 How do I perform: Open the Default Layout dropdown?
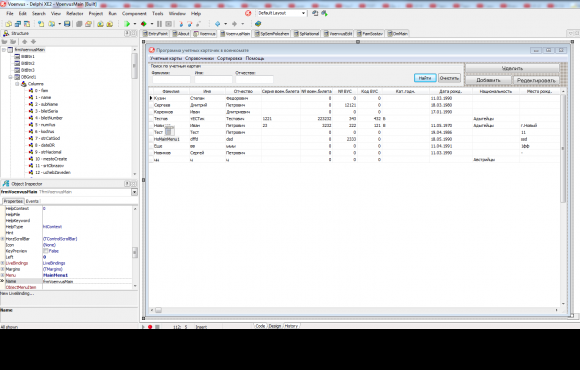coord(303,13)
